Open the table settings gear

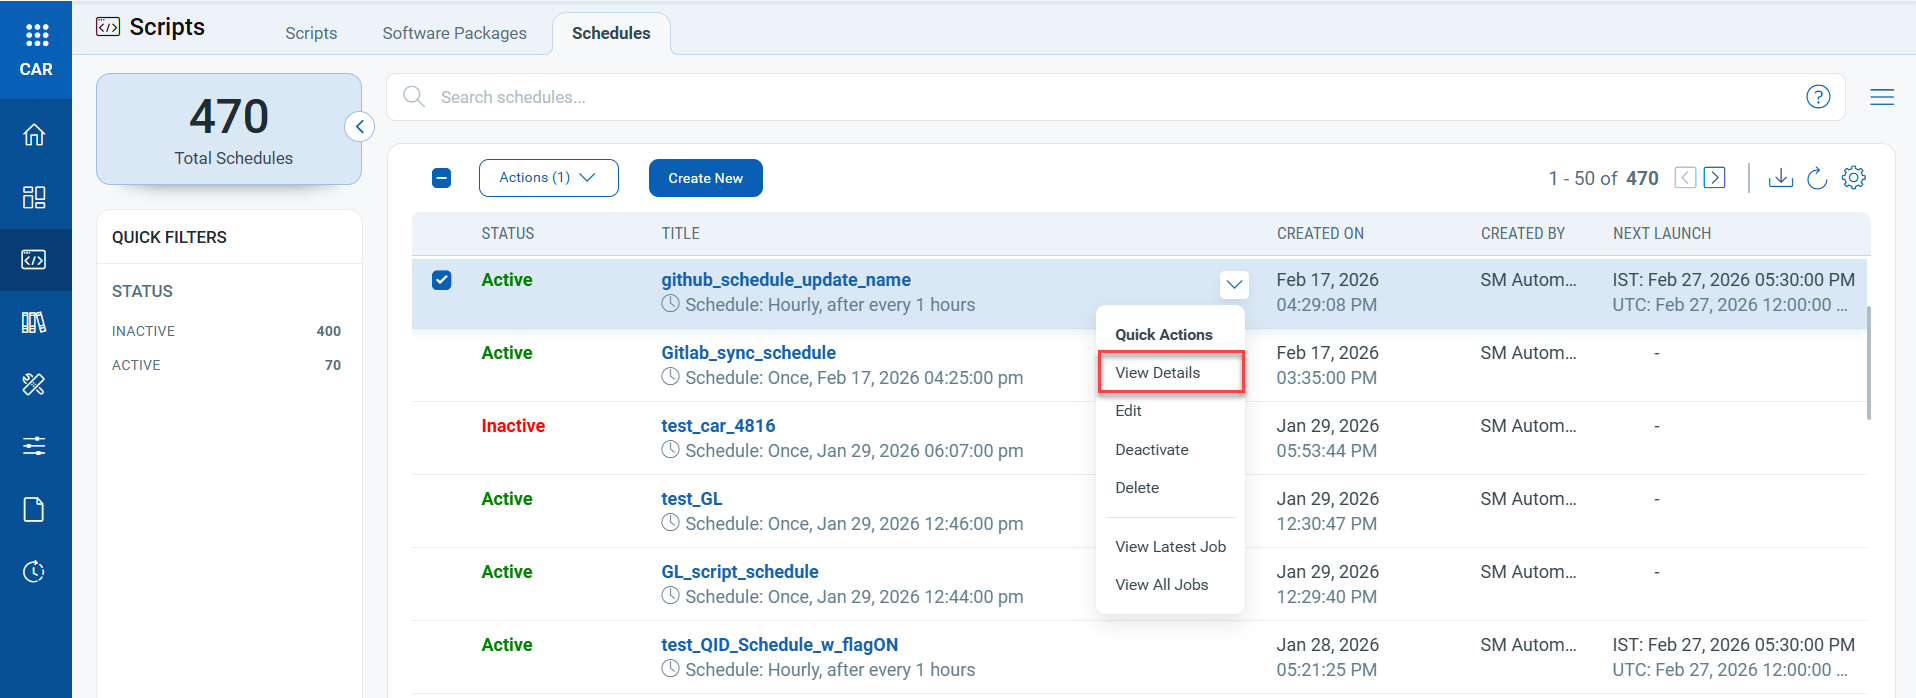point(1853,178)
